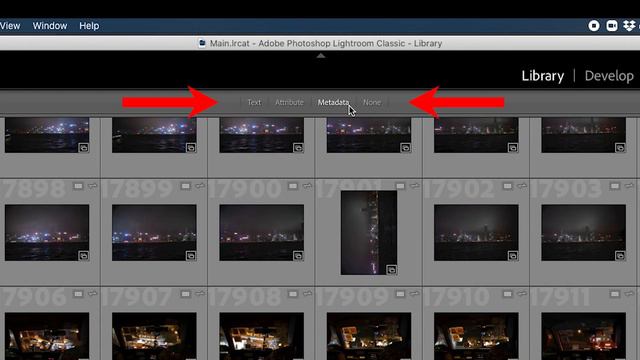Click the badge on thumbnail 17899's corner

click(191, 256)
